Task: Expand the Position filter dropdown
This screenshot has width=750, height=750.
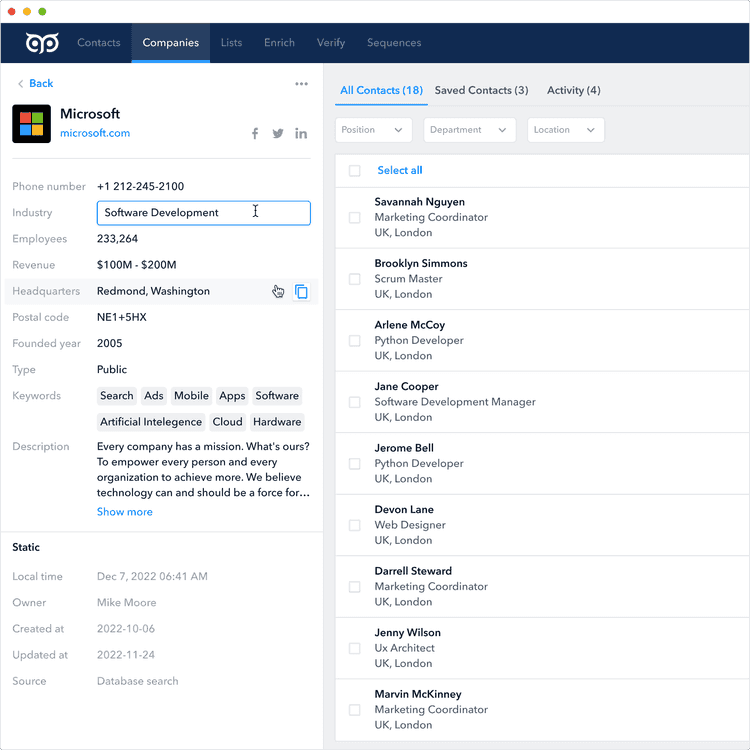Action: click(x=373, y=130)
